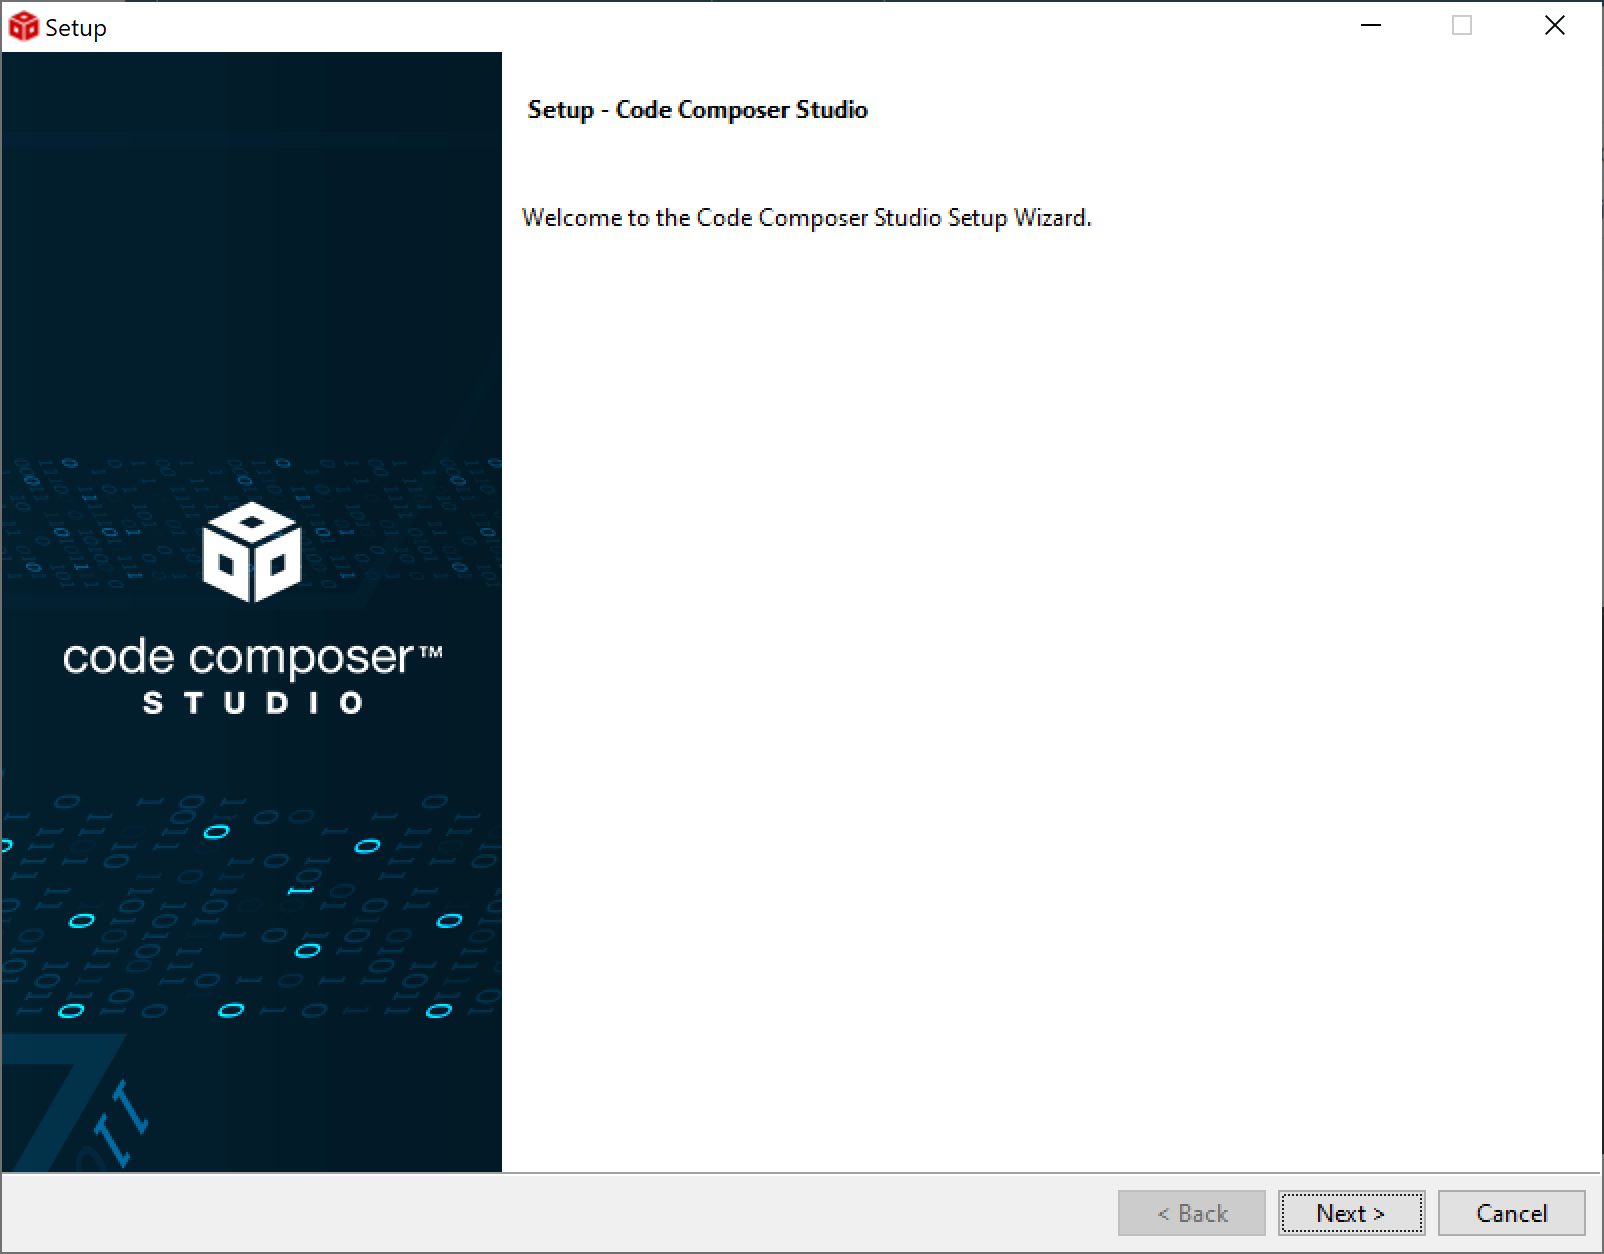The width and height of the screenshot is (1604, 1254).
Task: Close the Setup window
Action: [x=1555, y=26]
